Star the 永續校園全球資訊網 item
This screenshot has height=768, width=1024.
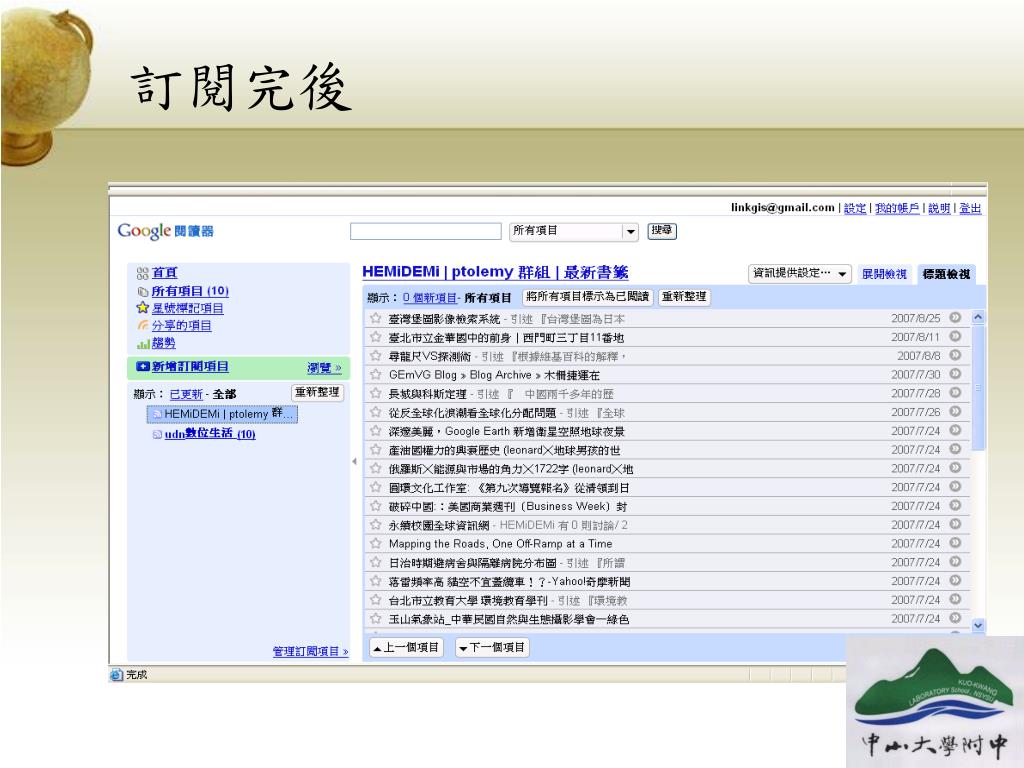point(376,524)
